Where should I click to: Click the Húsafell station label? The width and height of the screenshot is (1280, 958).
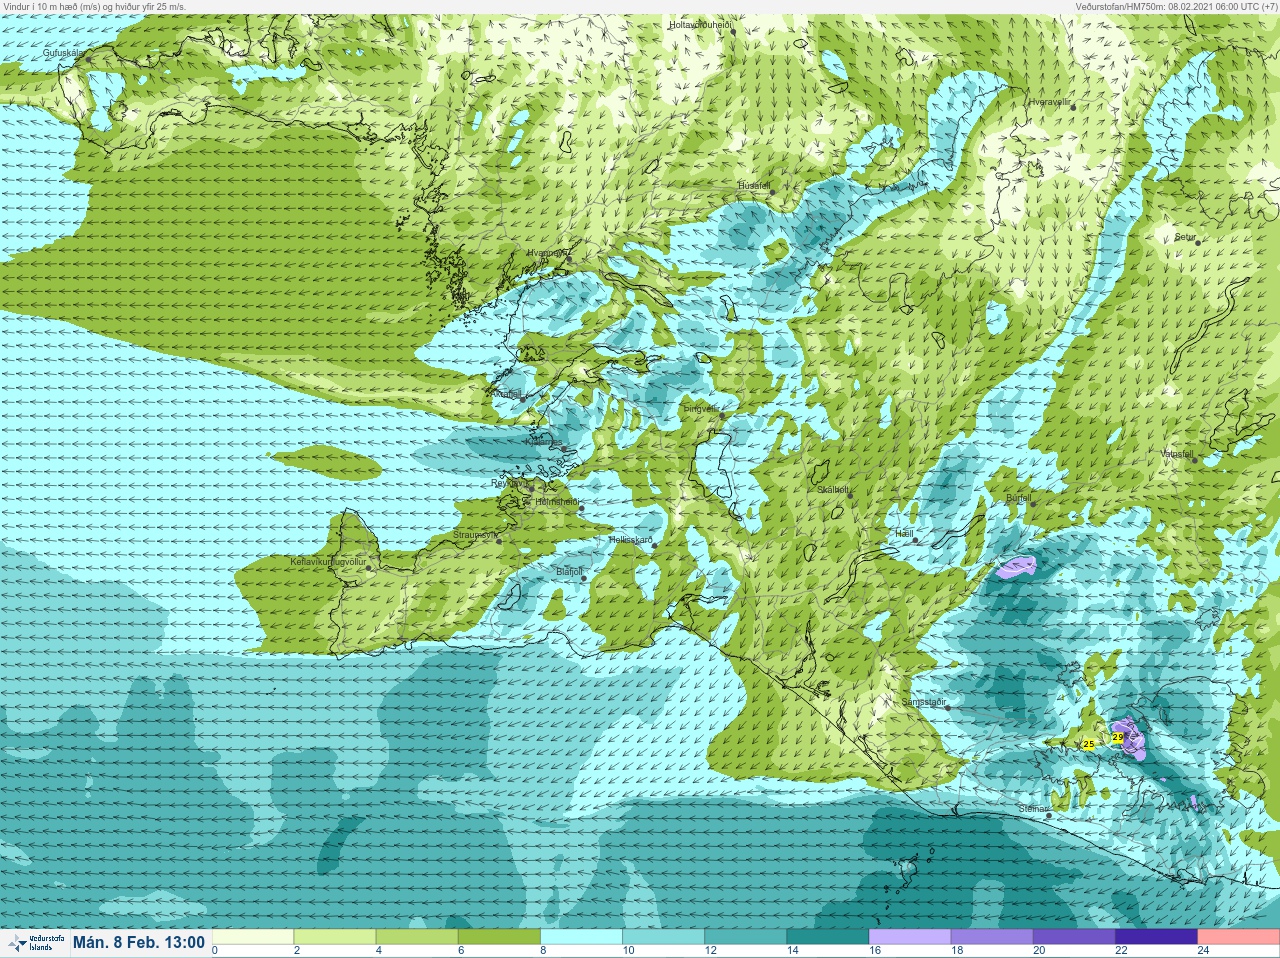[754, 186]
